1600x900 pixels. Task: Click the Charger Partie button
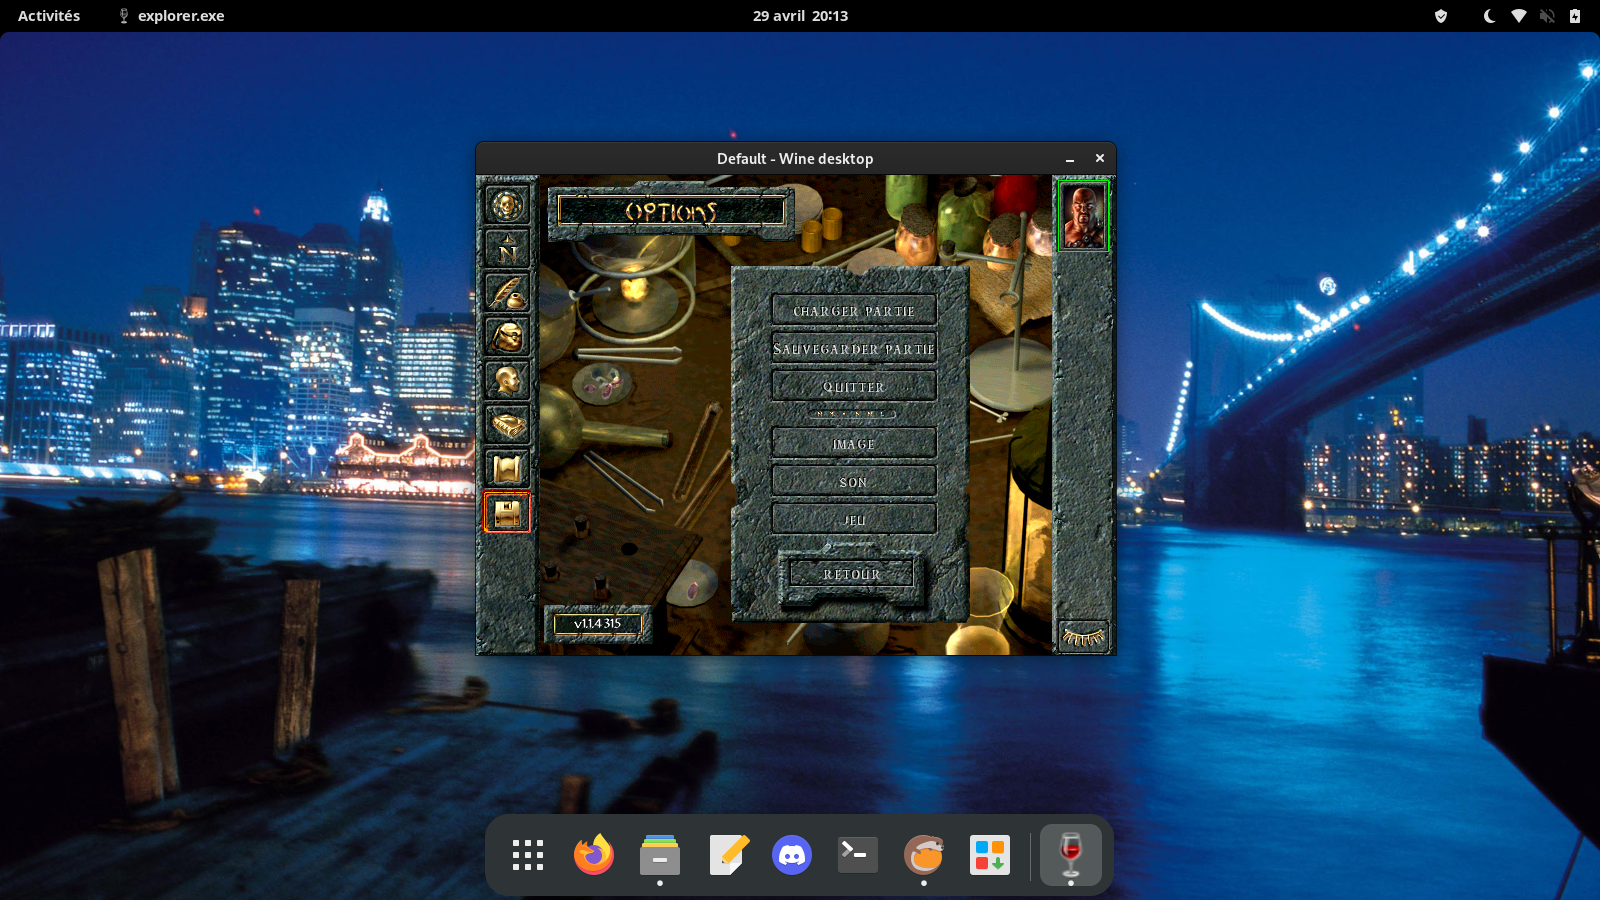coord(854,311)
